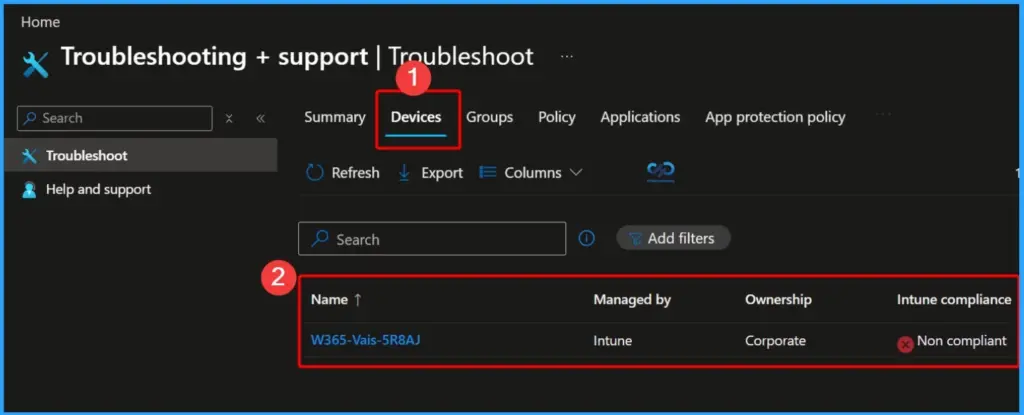Click the Add filters button
Screen dimensions: 1024x415
click(673, 239)
